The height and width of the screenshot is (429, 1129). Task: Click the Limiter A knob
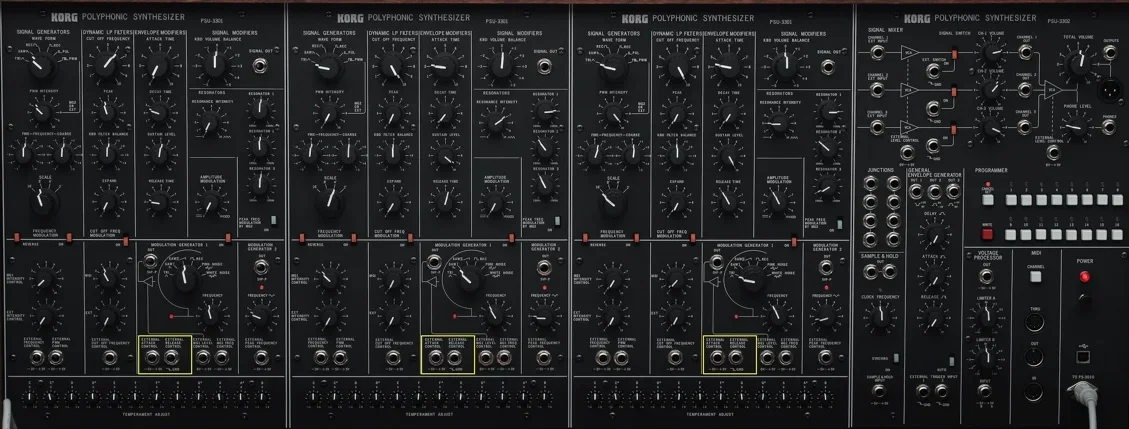click(986, 317)
